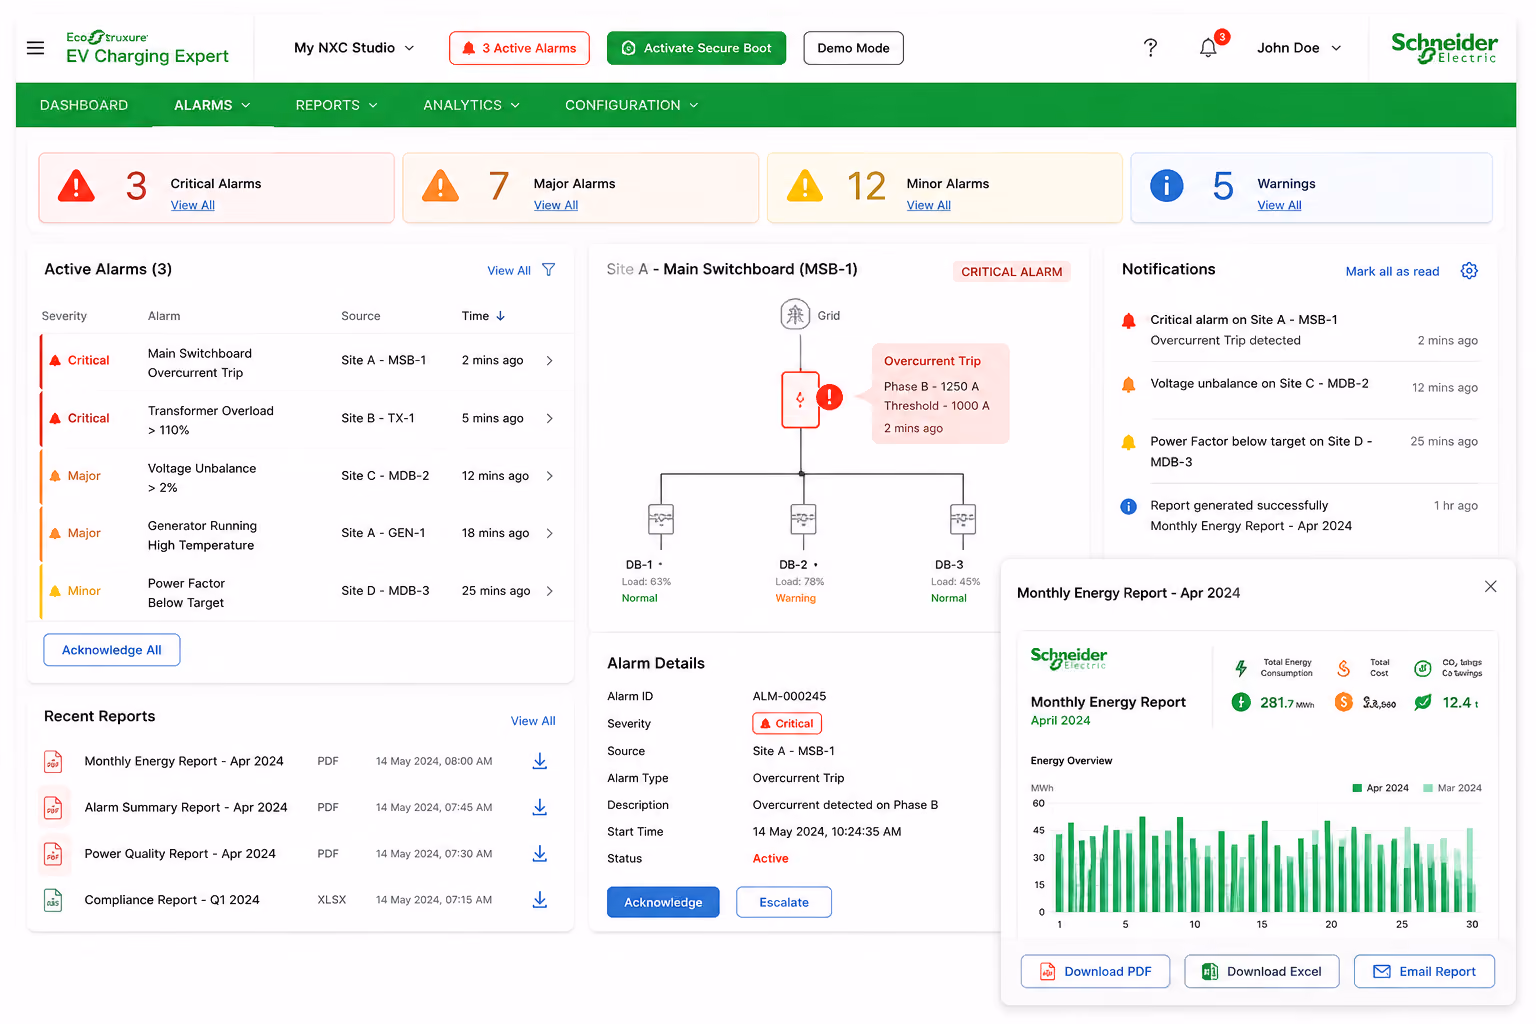Click the CRITICAL ALARM status badge

1011,272
